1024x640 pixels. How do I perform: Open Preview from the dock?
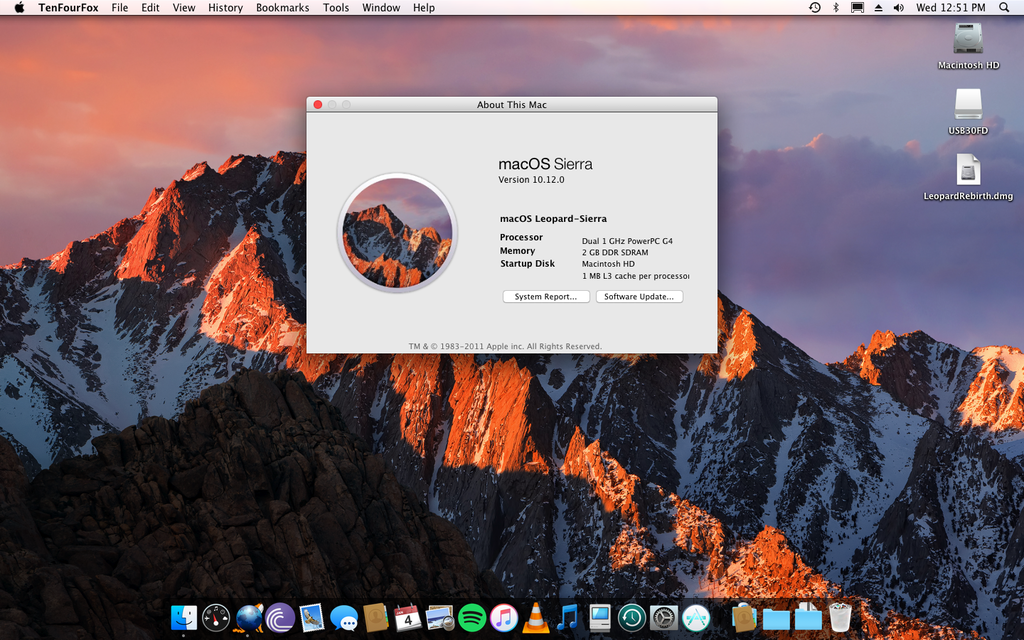[440, 618]
